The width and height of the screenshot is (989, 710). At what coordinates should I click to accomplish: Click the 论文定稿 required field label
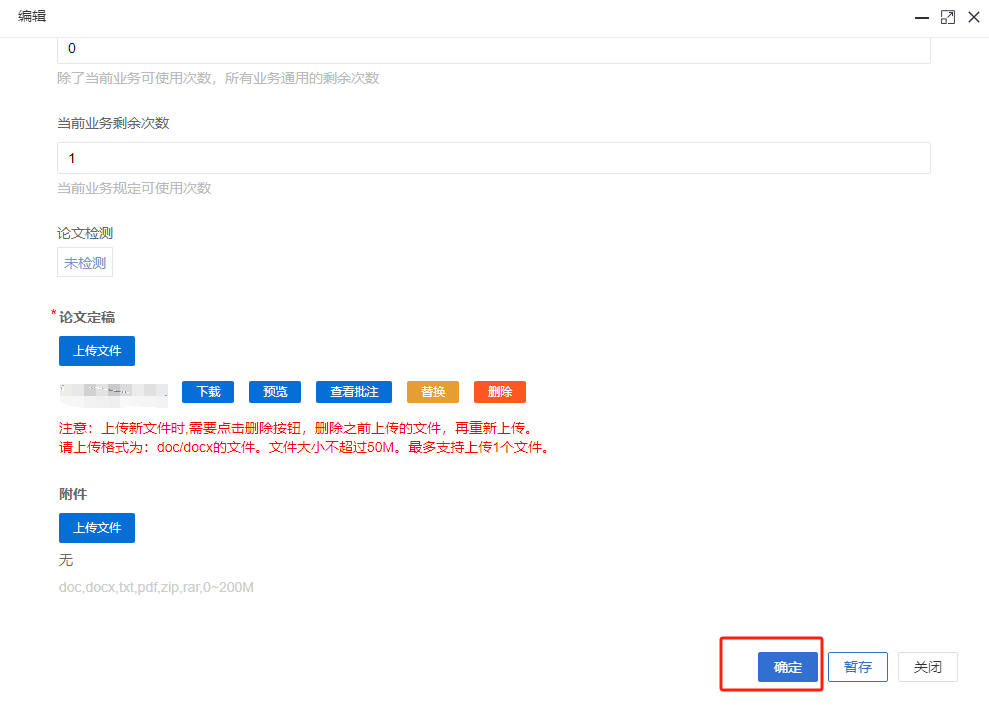click(x=87, y=317)
